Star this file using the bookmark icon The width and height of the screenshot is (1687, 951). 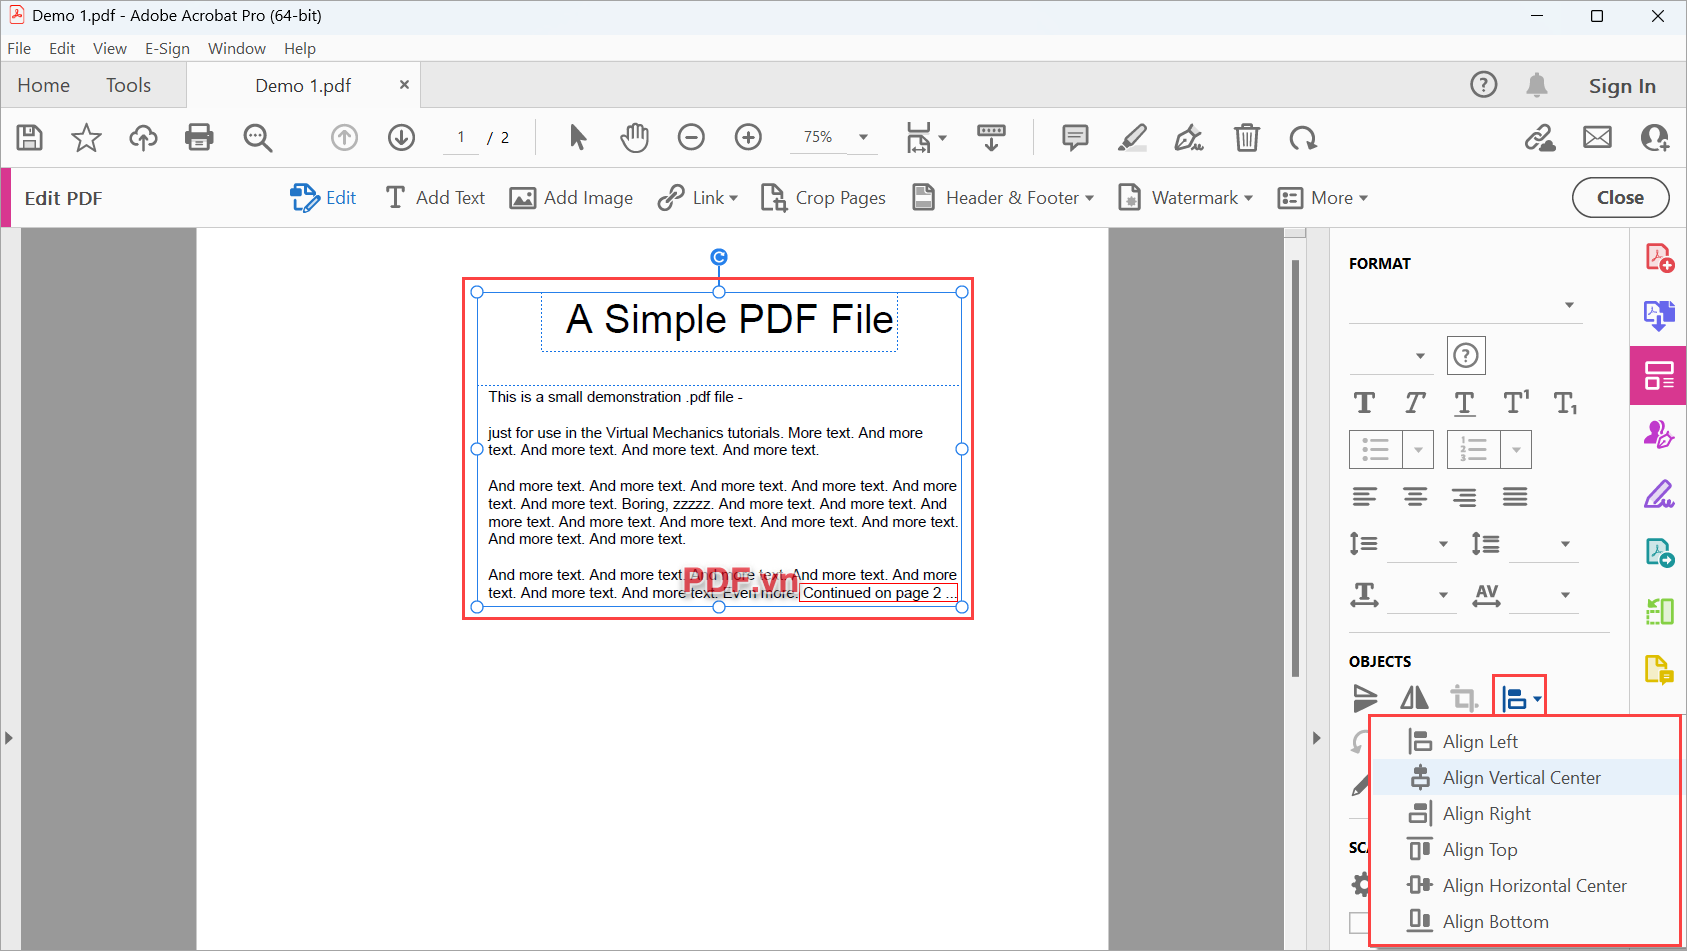point(86,137)
